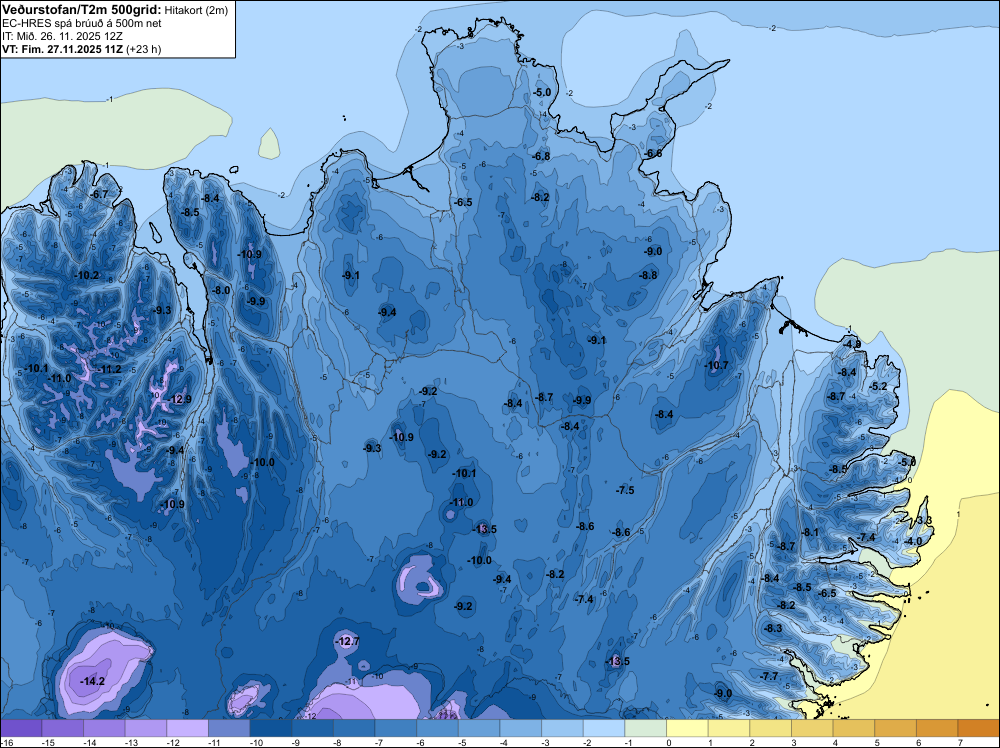Click the -10.2 temperature value
This screenshot has height=748, width=1000.
coord(87,275)
